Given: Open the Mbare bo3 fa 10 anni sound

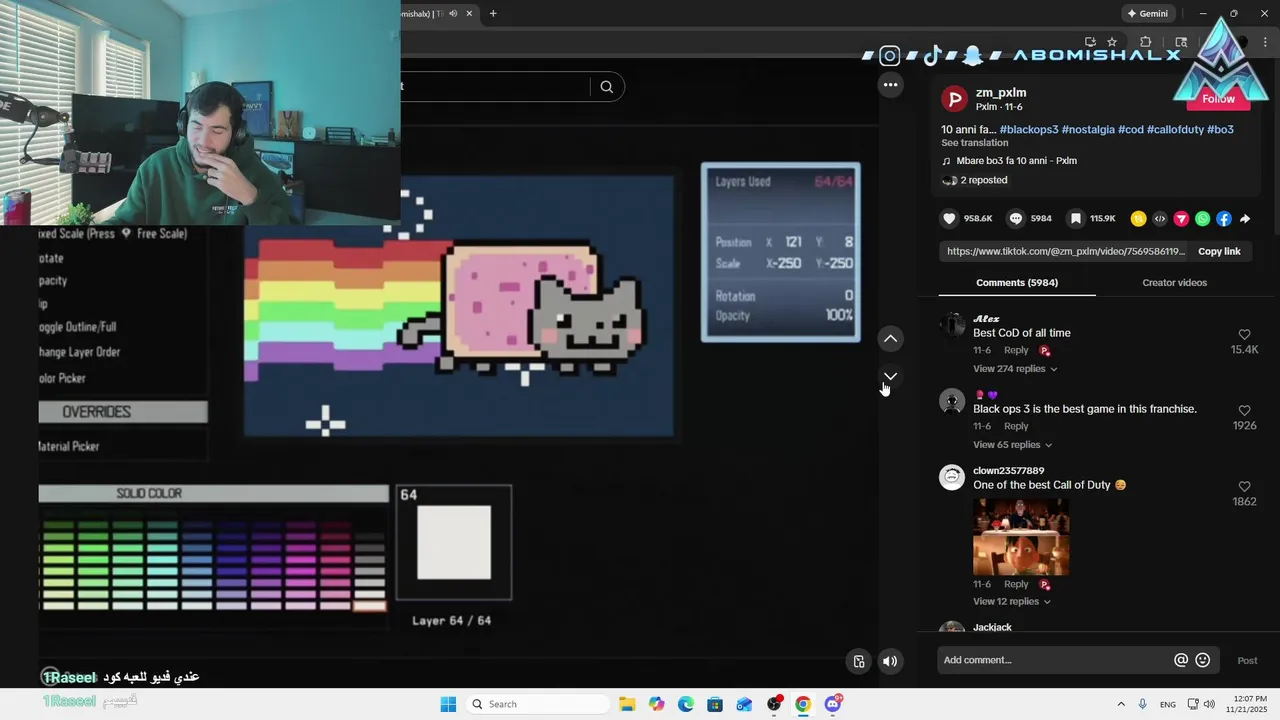Looking at the screenshot, I should (x=1016, y=161).
